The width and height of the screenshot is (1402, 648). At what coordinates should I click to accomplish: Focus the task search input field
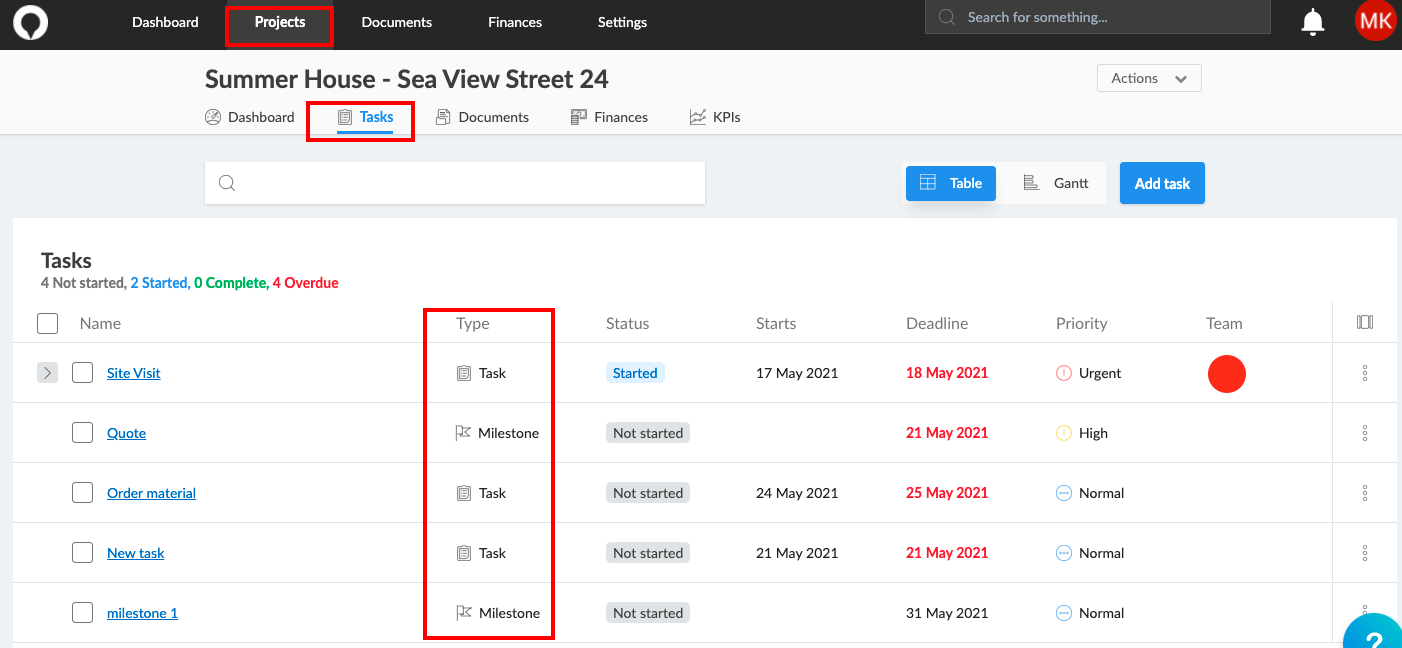pyautogui.click(x=455, y=183)
